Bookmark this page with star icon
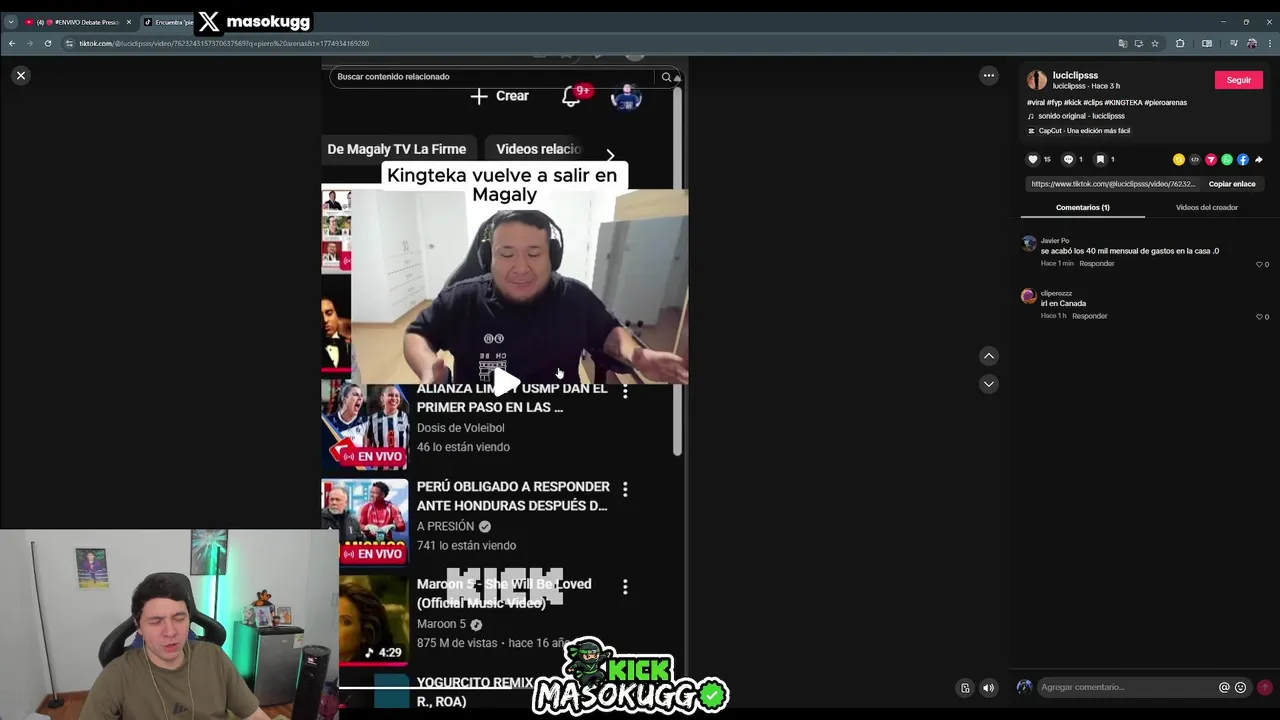Screen dimensions: 1280x720 coord(1155,43)
